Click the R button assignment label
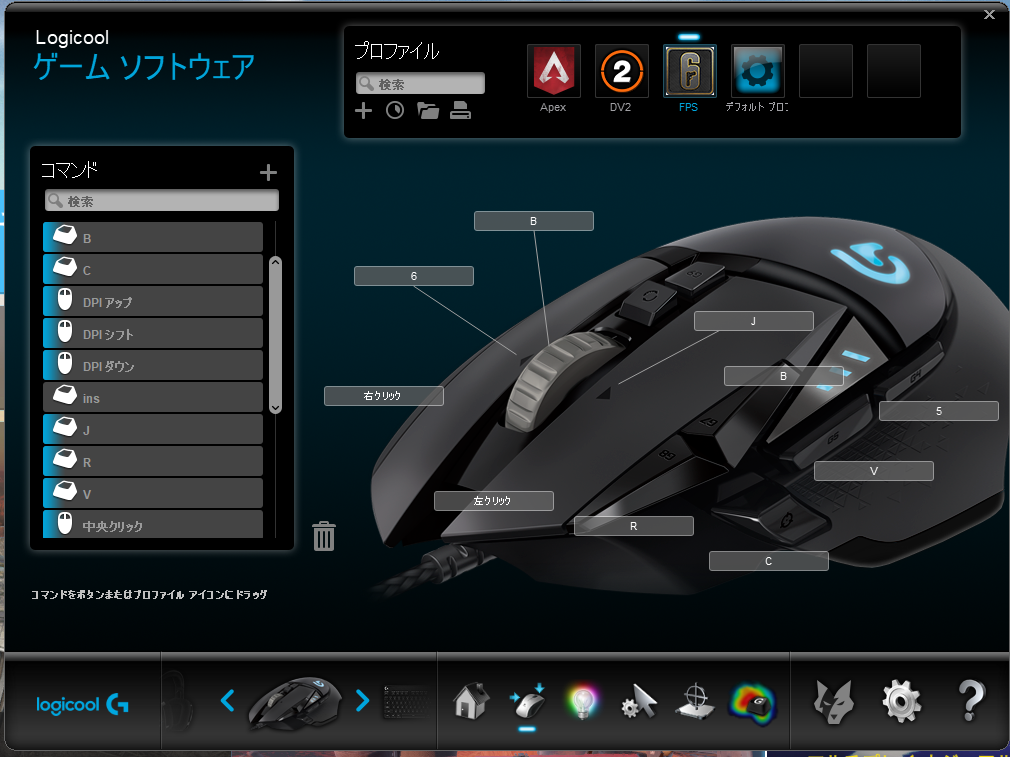This screenshot has height=757, width=1010. click(634, 526)
